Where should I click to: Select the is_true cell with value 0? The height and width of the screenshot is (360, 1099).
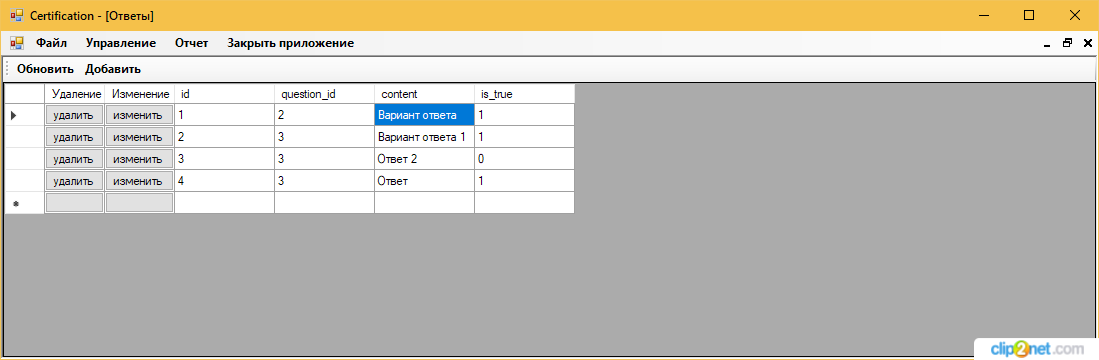pos(525,159)
